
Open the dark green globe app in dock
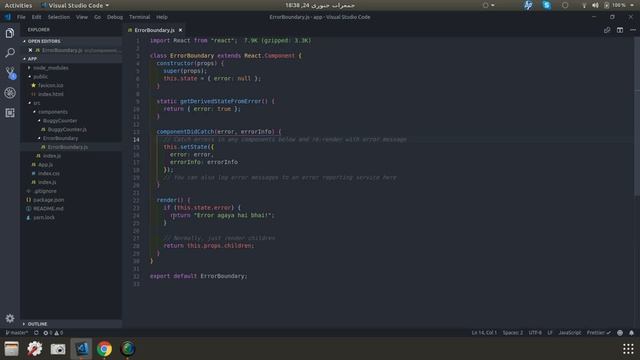point(128,349)
